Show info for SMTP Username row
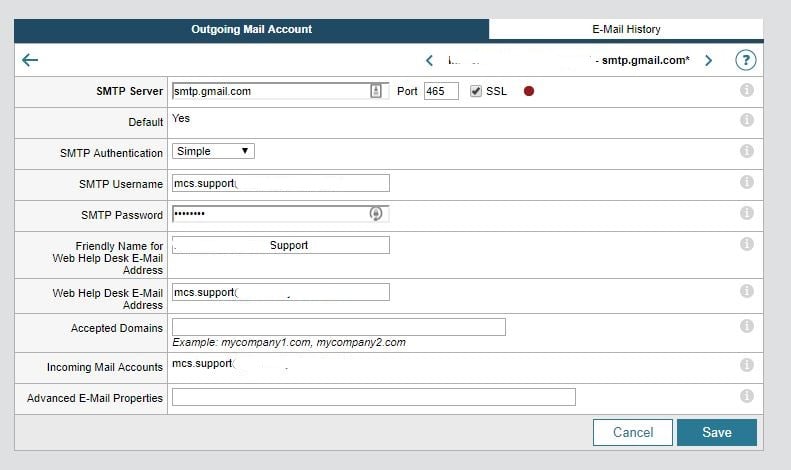Viewport: 791px width, 470px height. [x=747, y=182]
